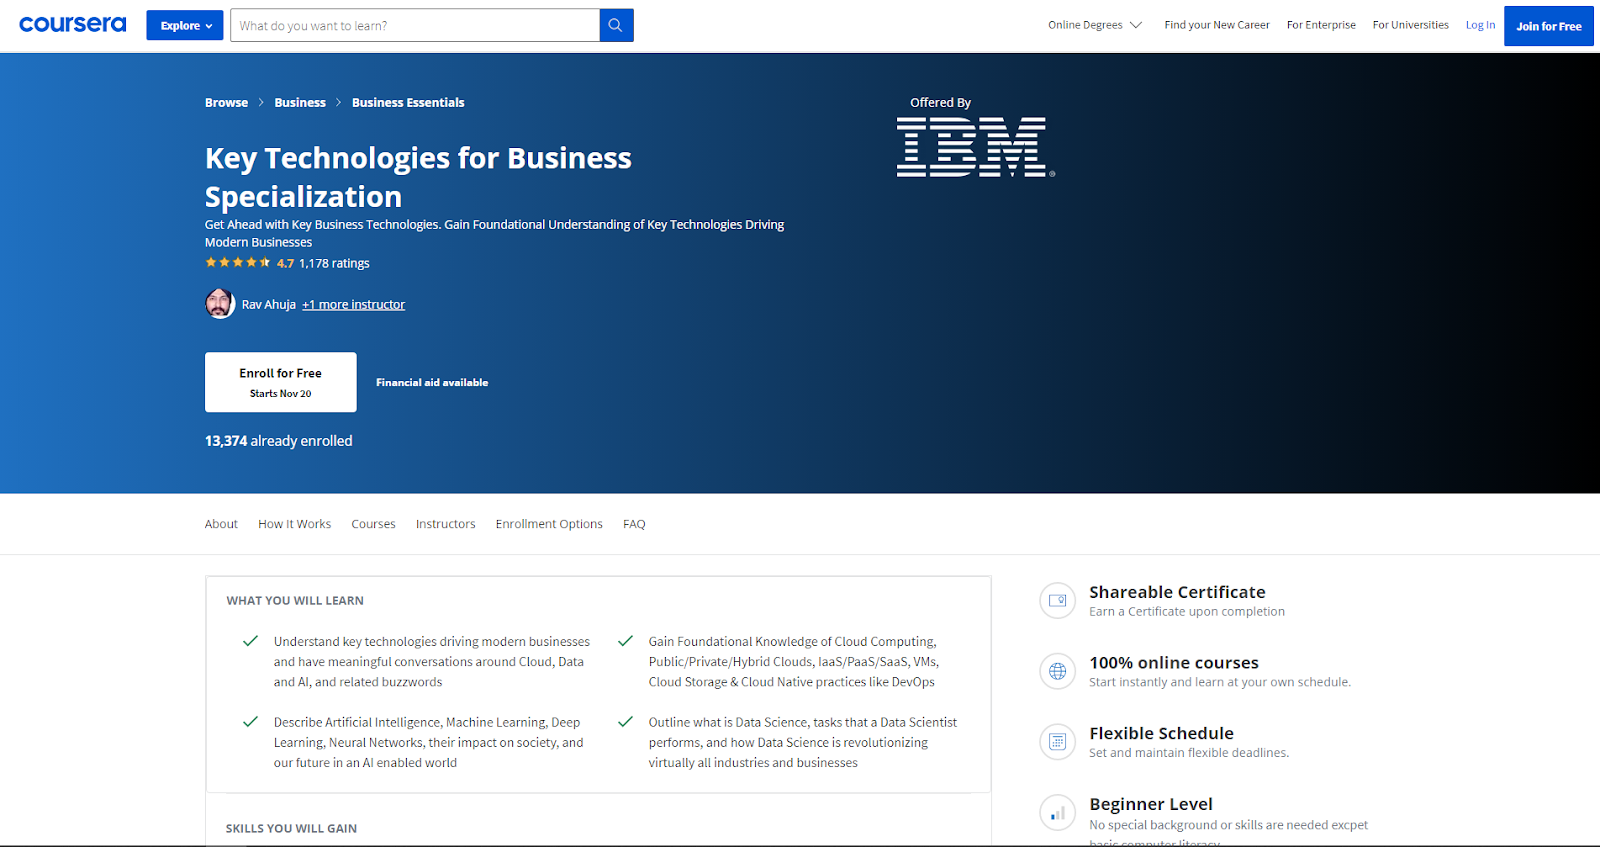Click the 'Gain Foundational Knowledge of Cloud Computing' item
This screenshot has width=1600, height=847.
(794, 662)
